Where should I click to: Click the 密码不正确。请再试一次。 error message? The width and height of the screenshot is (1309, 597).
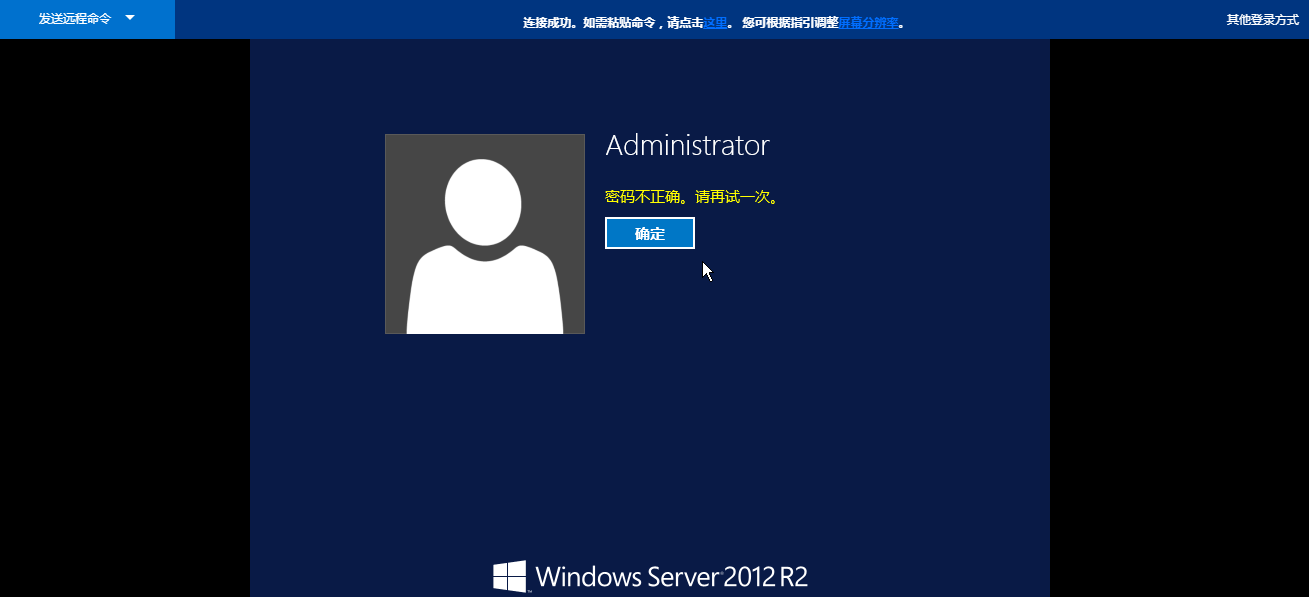pyautogui.click(x=692, y=197)
